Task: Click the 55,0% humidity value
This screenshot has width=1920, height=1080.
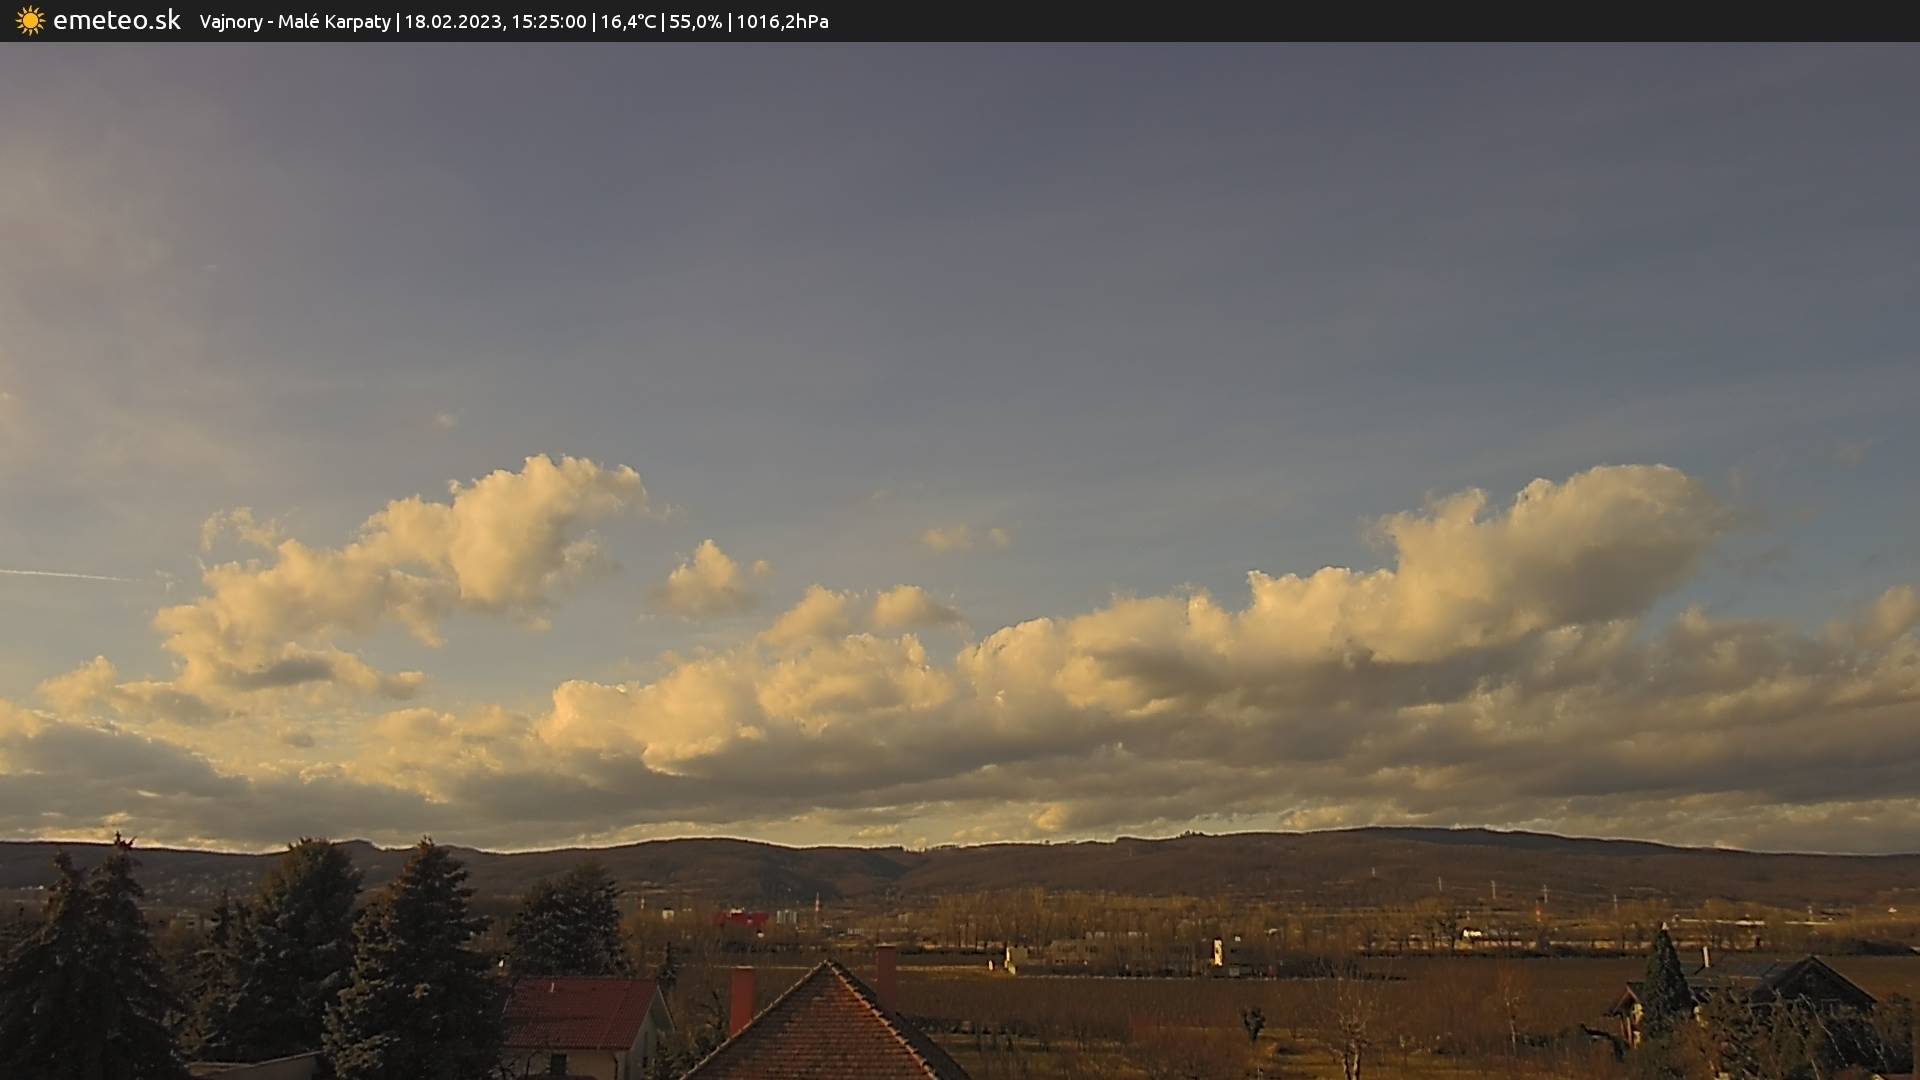Action: pos(695,22)
